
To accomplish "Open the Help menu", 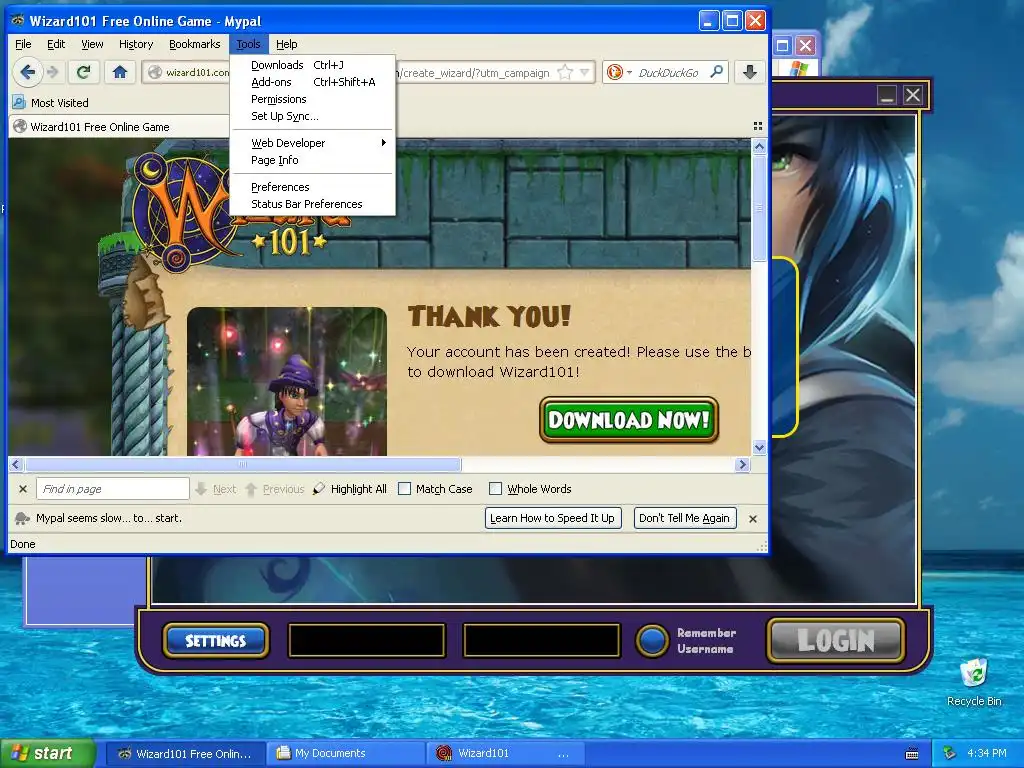I will 287,44.
